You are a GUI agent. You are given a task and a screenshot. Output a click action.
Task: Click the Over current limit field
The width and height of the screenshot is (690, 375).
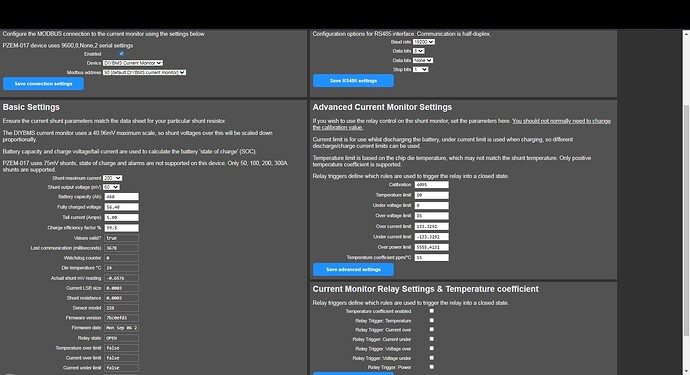click(x=432, y=226)
